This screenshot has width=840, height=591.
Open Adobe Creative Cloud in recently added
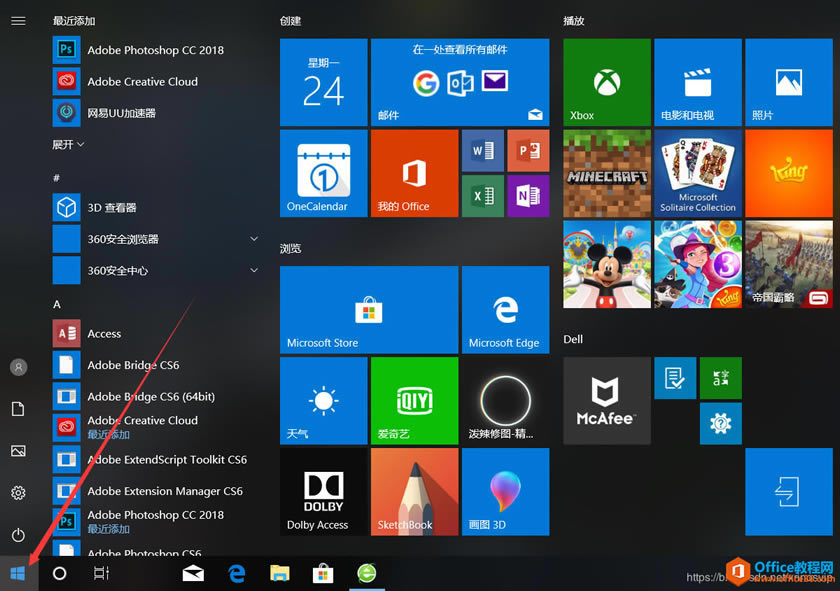click(156, 81)
